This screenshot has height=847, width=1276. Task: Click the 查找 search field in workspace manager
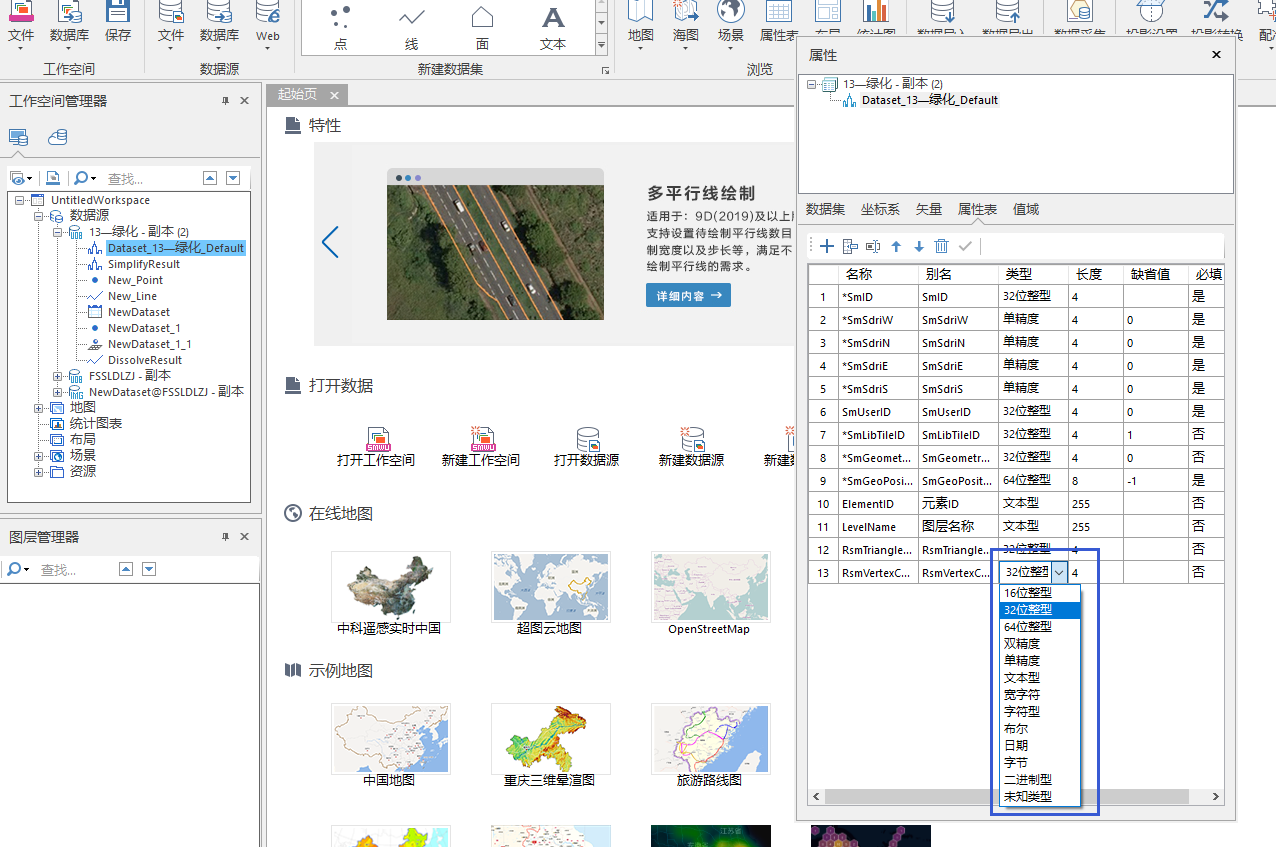[150, 178]
